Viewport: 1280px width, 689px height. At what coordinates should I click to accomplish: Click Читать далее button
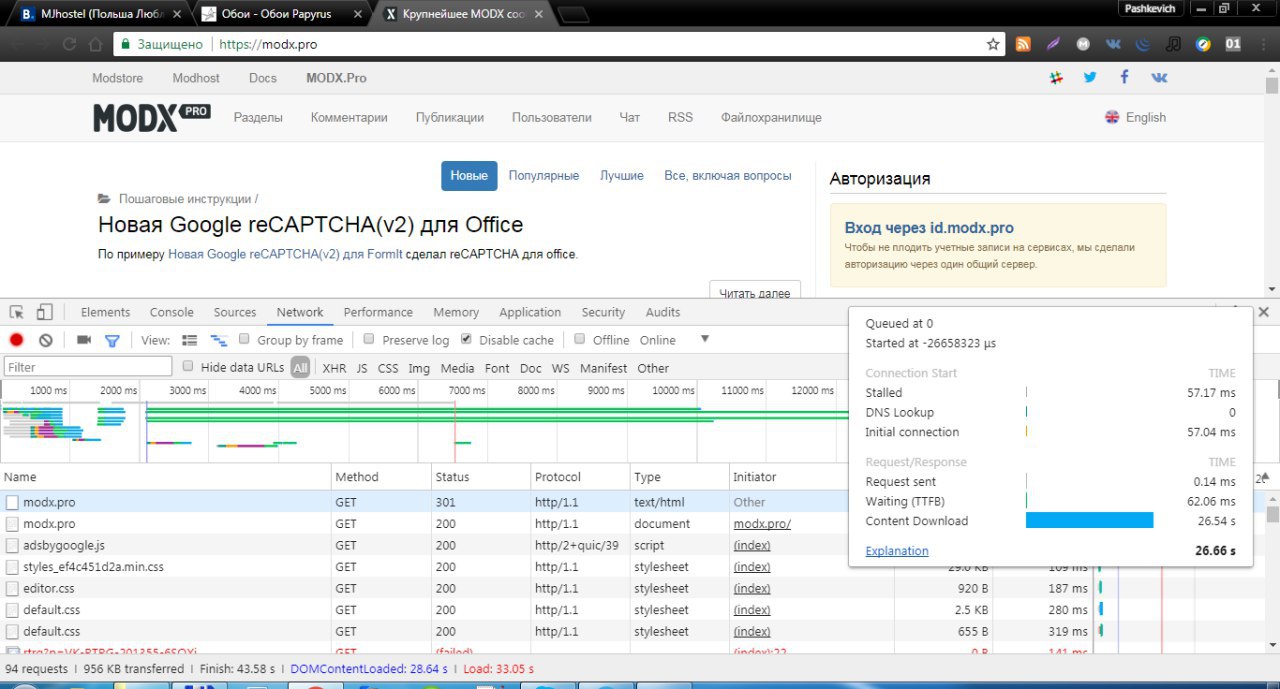tap(755, 292)
